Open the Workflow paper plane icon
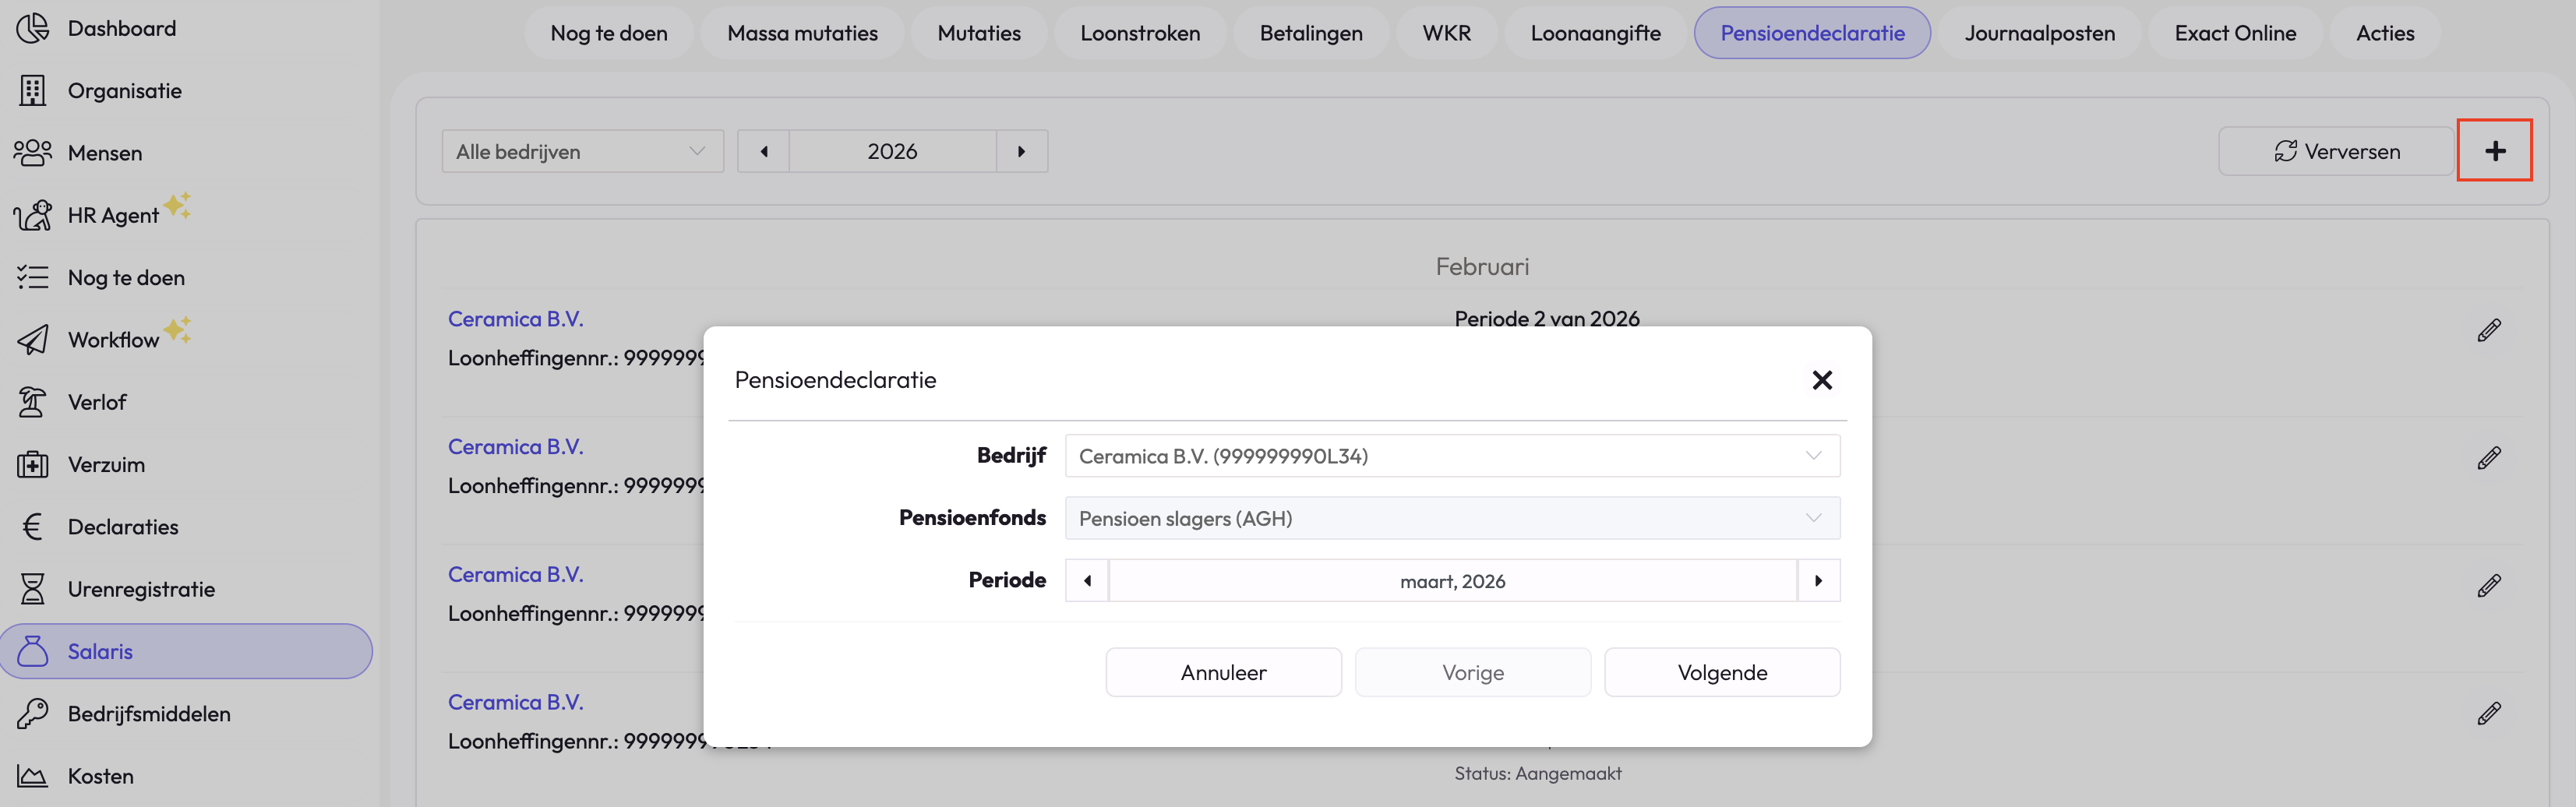 click(x=33, y=340)
